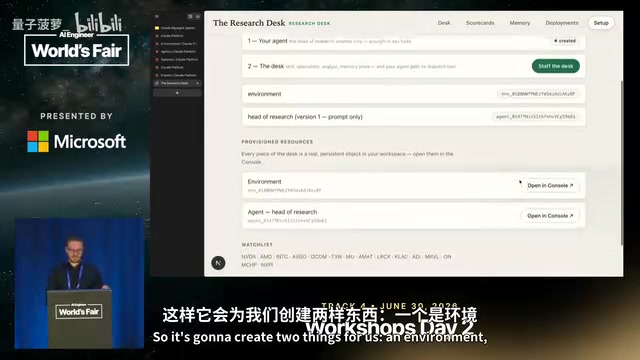Click the sidebar collapse icon at top-left
Screen dimensions: 640x360
pos(157,16)
